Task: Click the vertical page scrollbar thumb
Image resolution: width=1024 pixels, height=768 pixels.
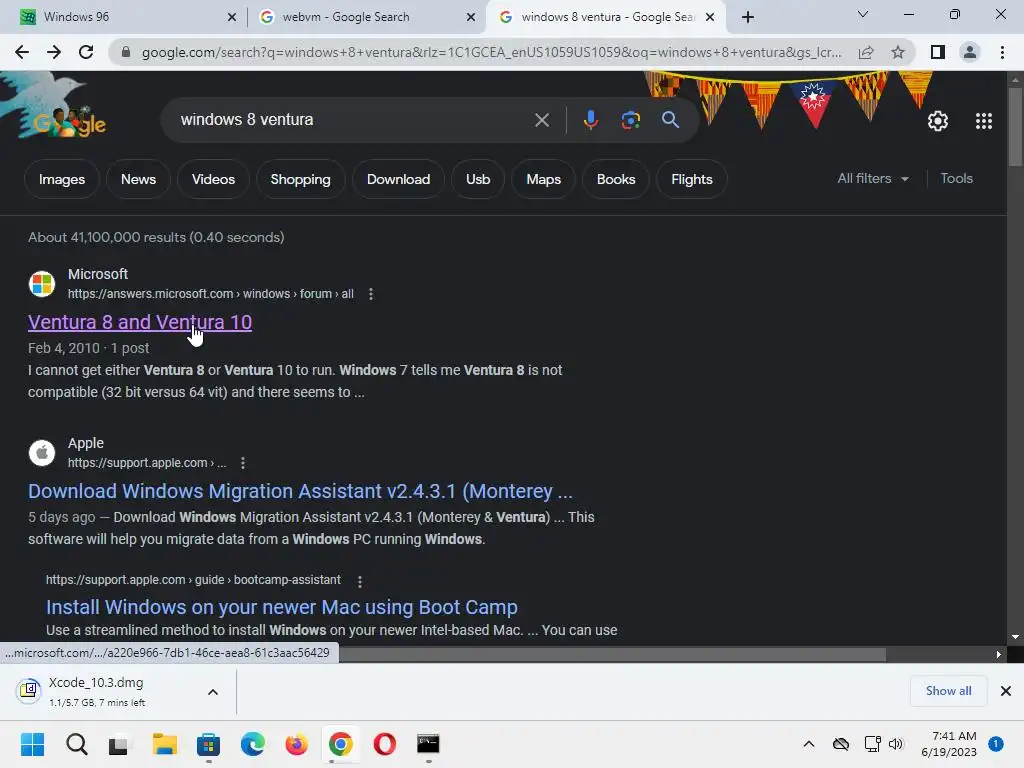Action: [1015, 128]
